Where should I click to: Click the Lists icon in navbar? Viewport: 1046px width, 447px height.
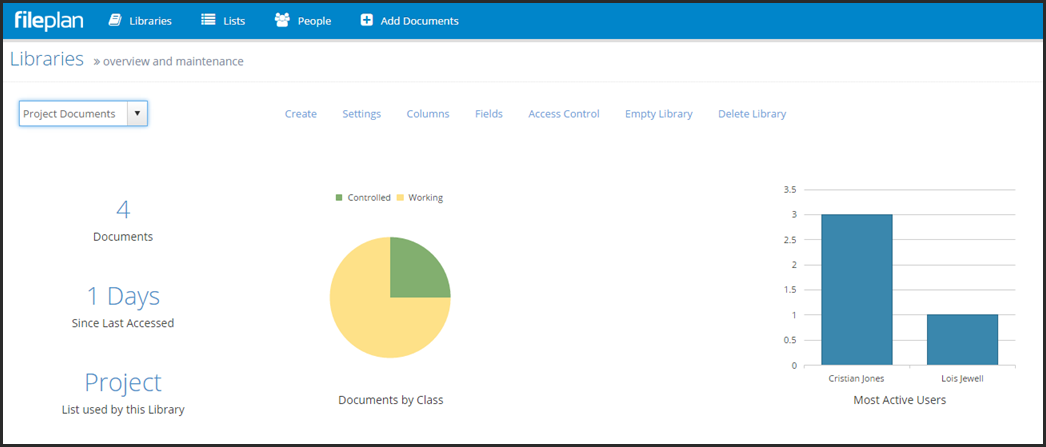pyautogui.click(x=208, y=21)
